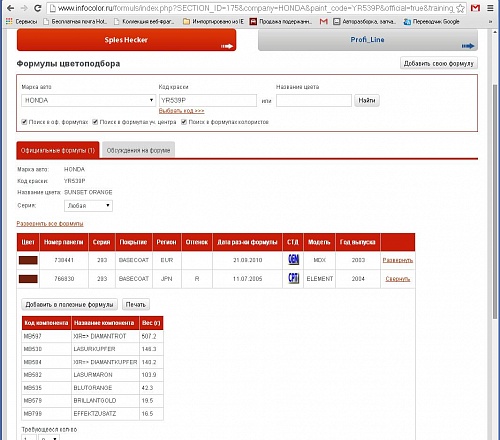Click the weight value 507.2 cell
500x440 pixels.
pos(151,336)
